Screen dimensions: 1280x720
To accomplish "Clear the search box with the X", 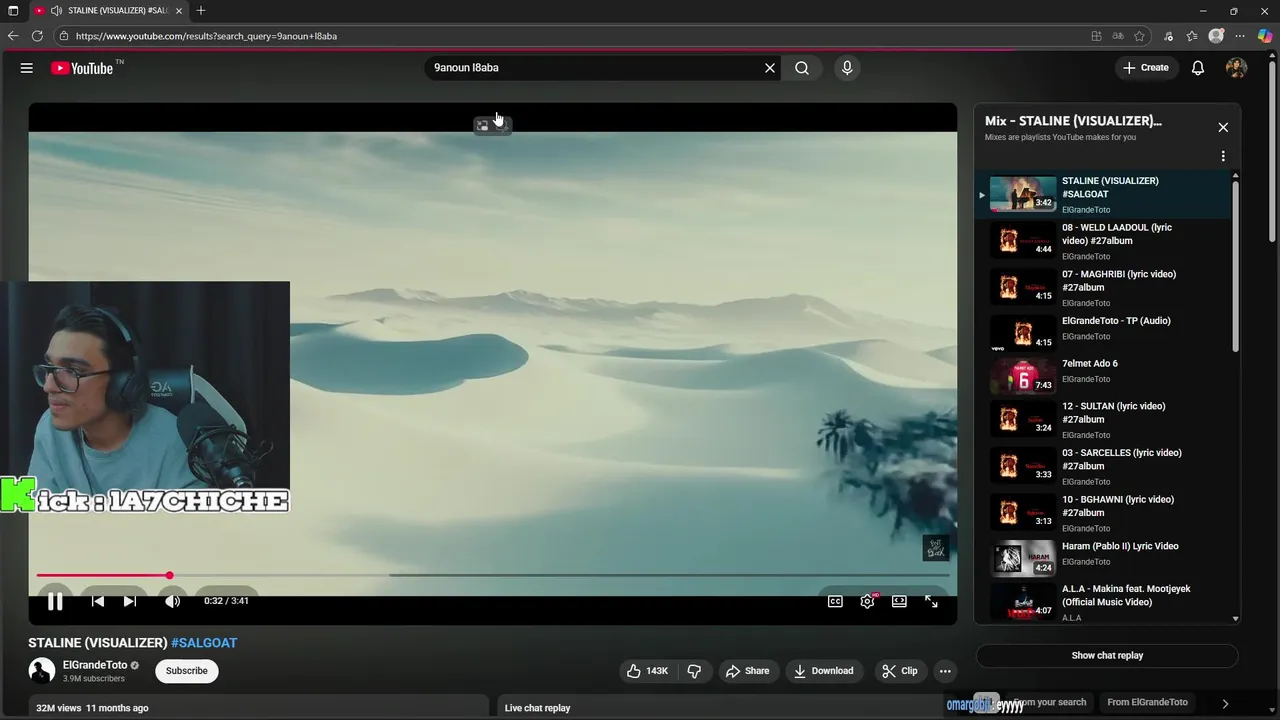I will point(770,68).
